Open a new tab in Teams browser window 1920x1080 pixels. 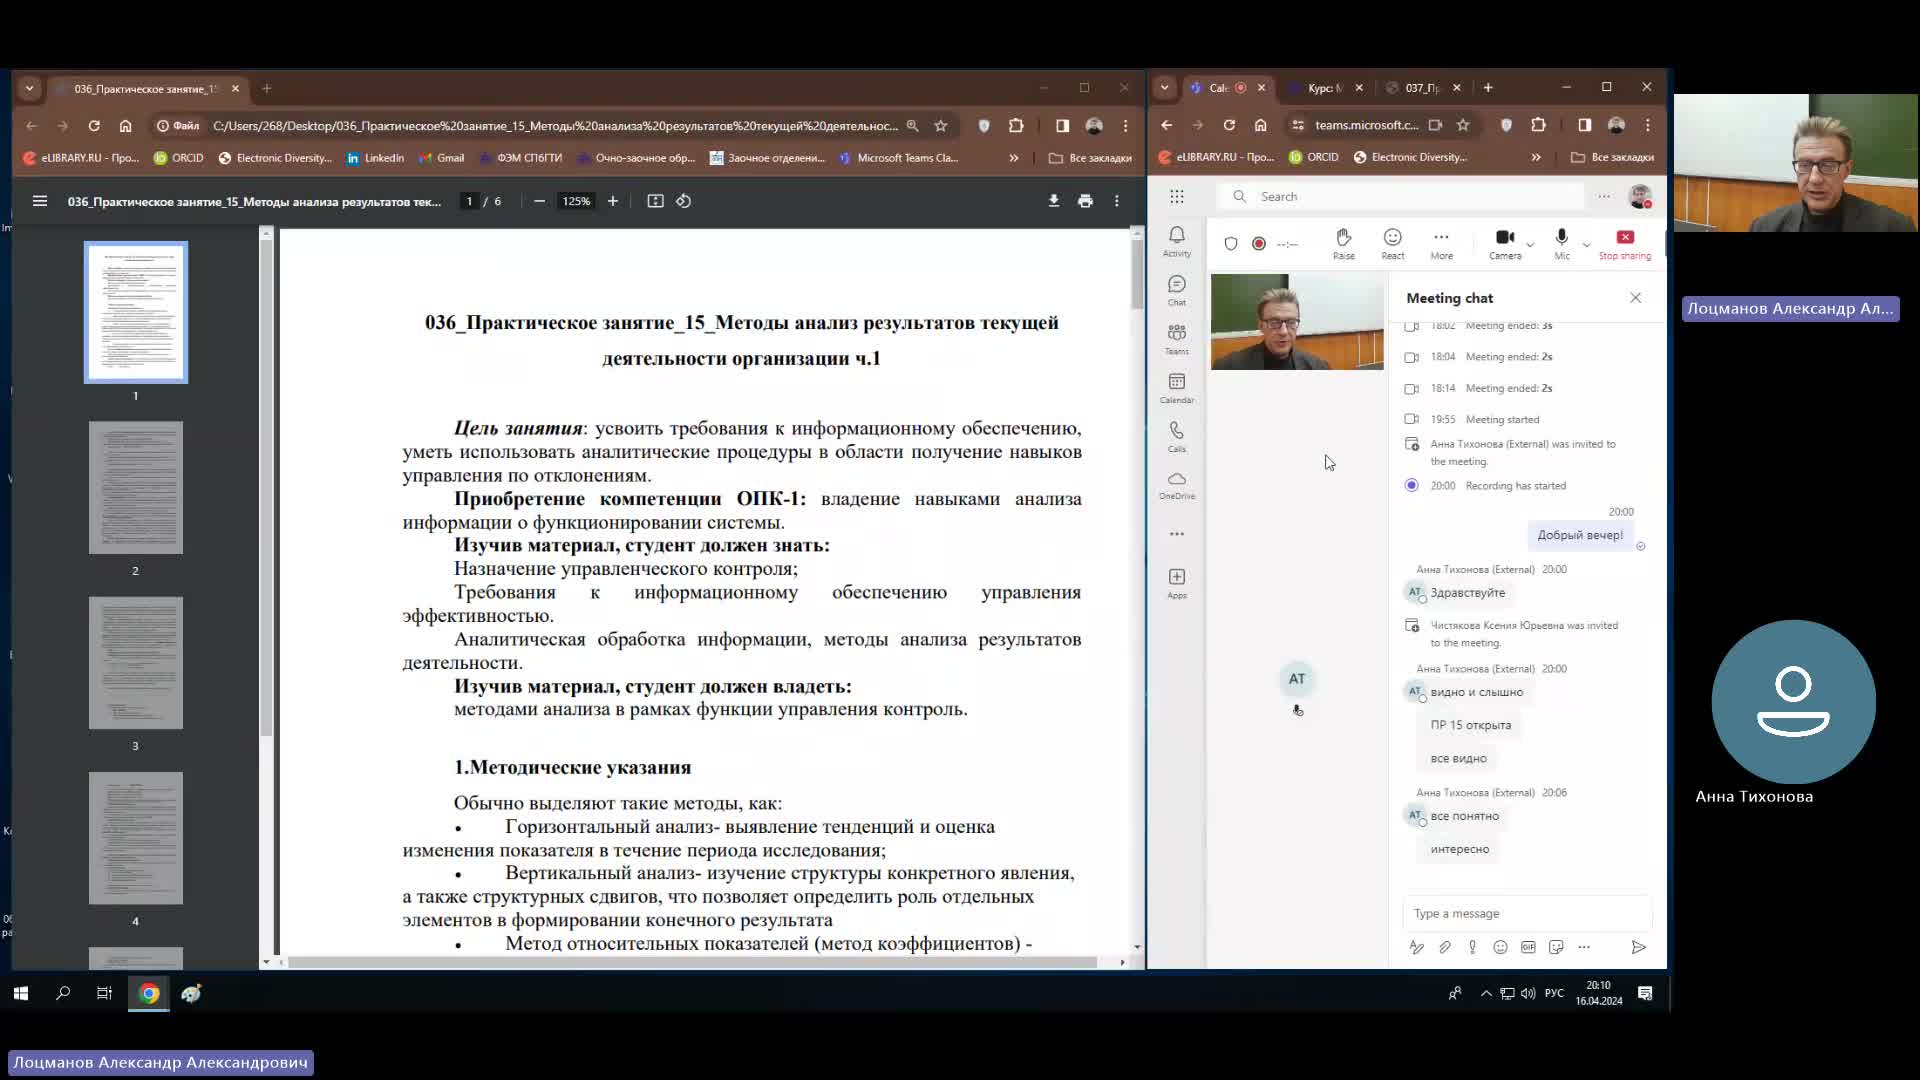click(1488, 88)
